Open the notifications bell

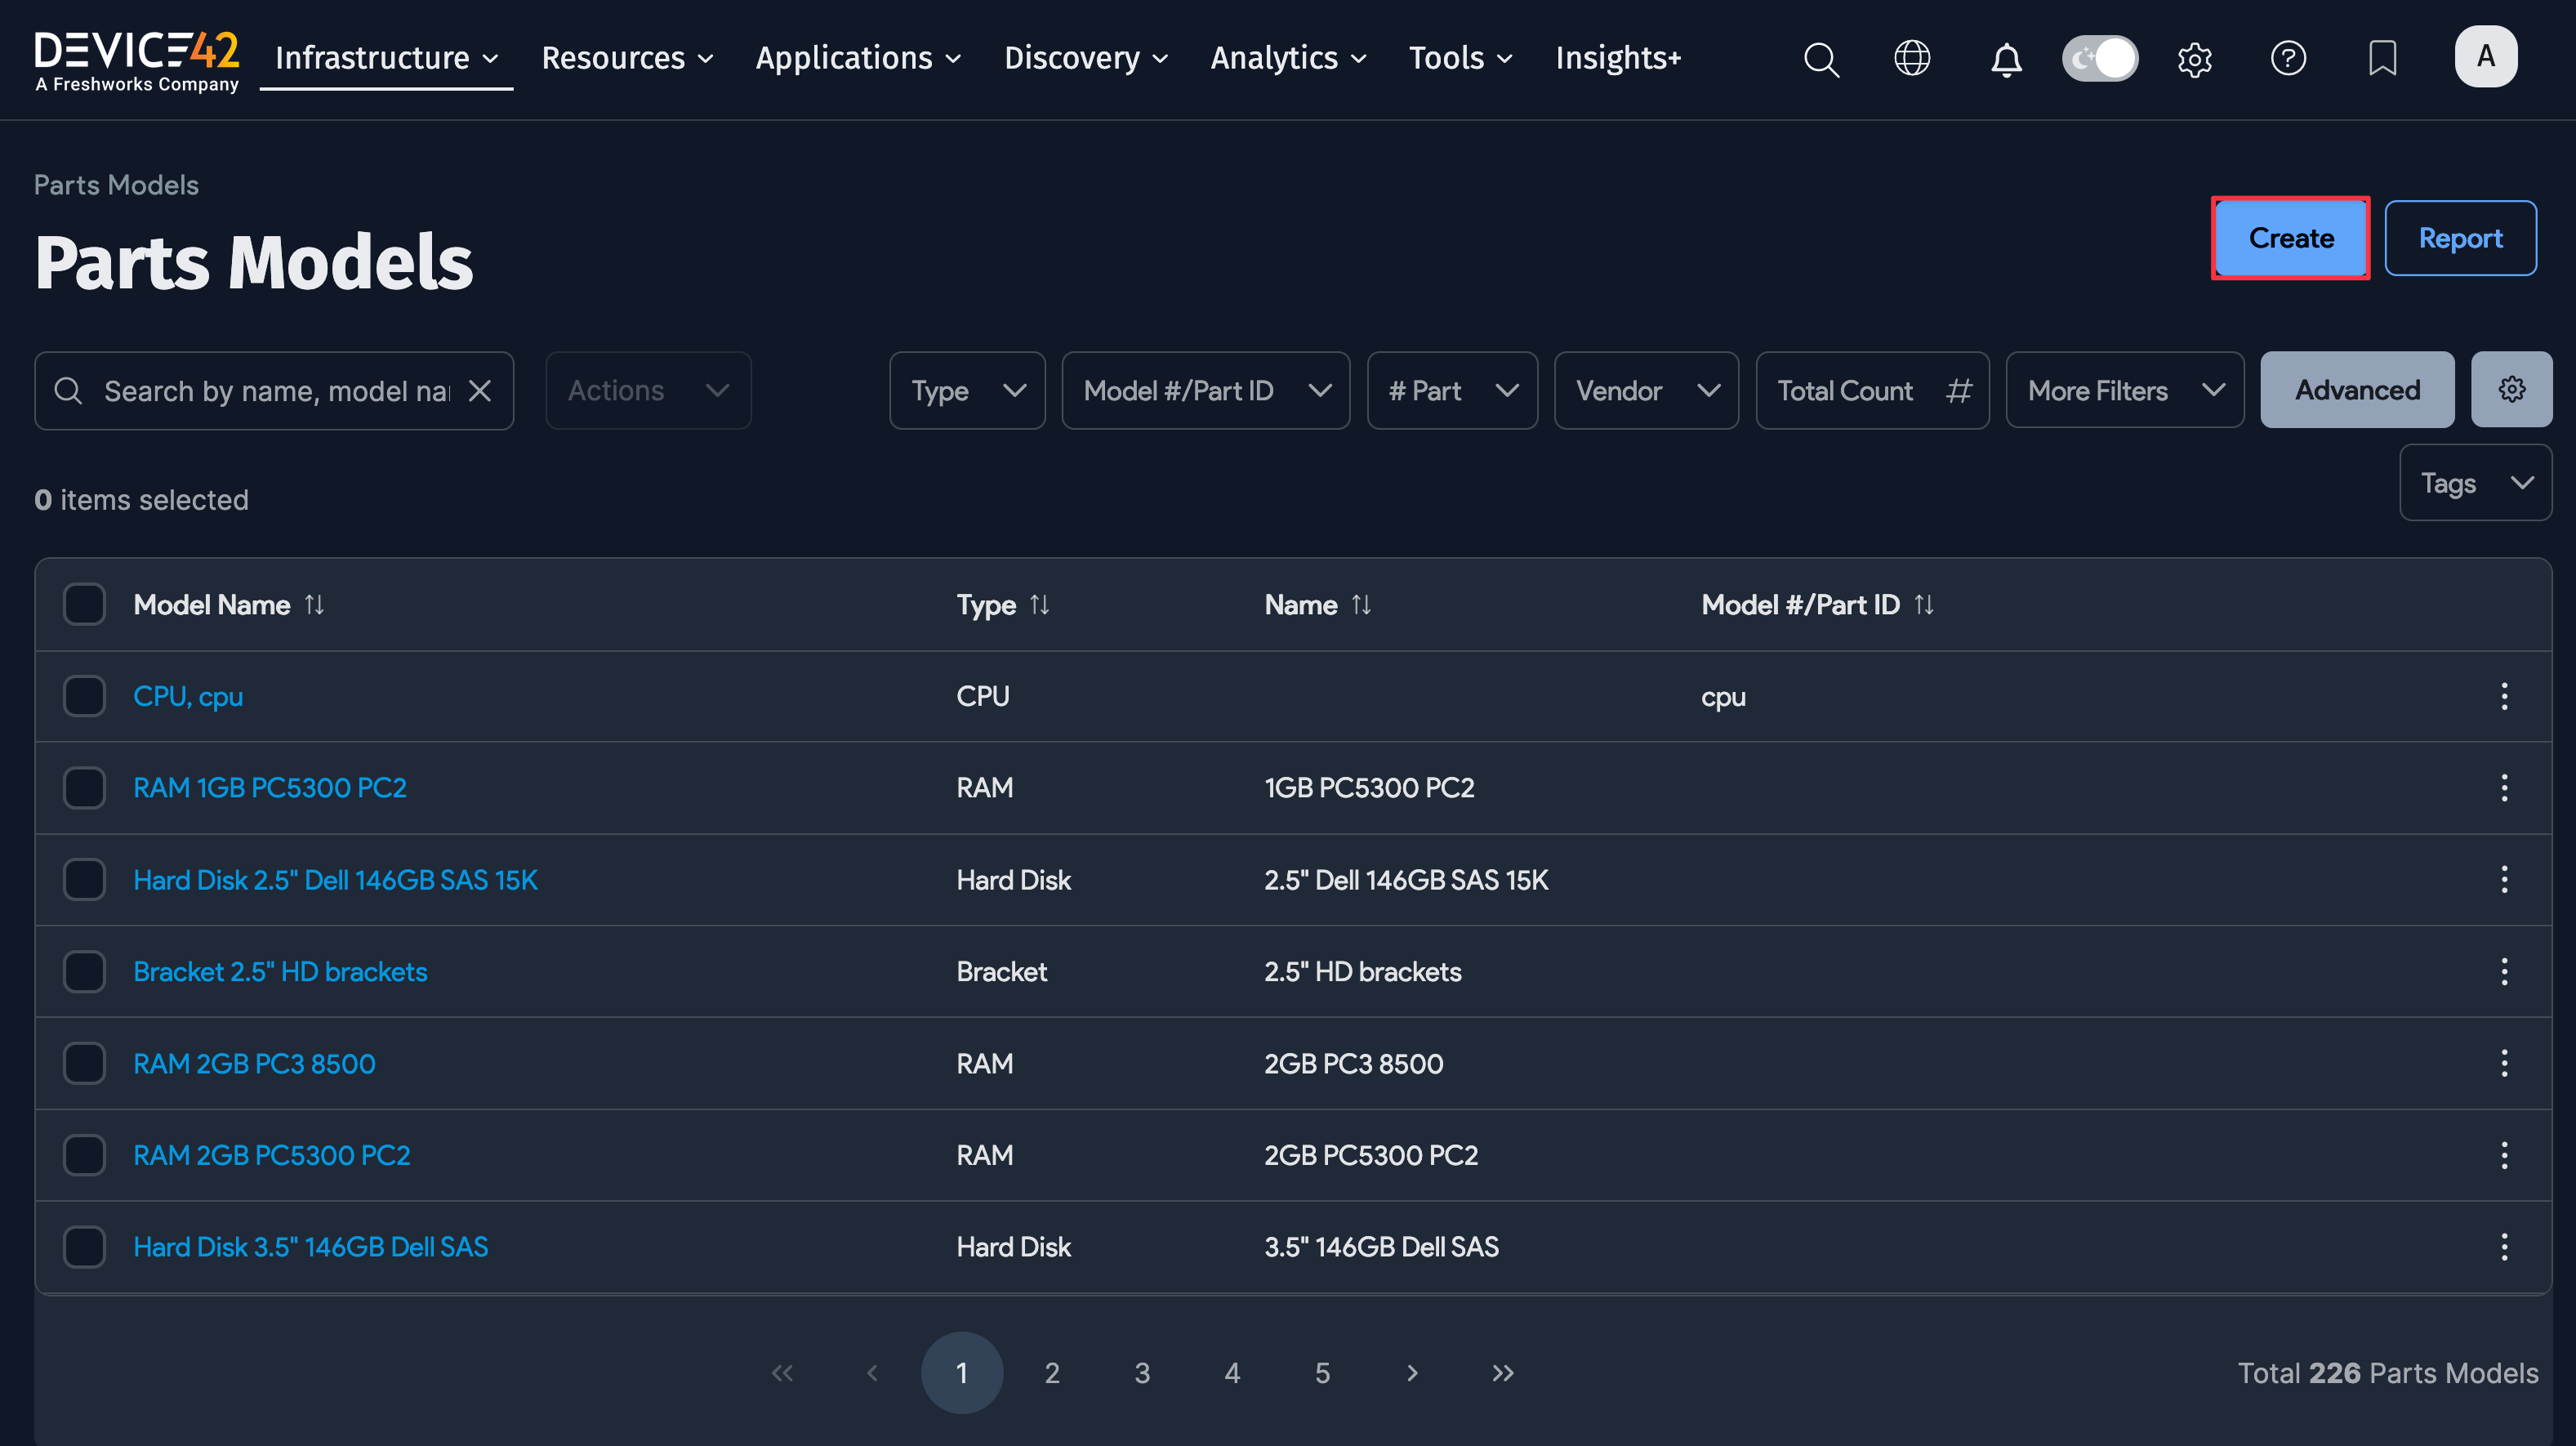pos(2006,58)
